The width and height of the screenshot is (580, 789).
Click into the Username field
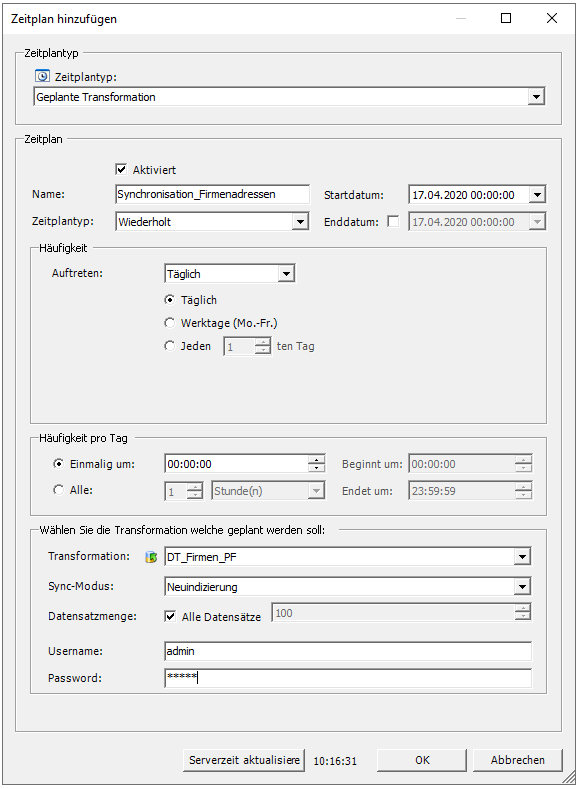coord(348,651)
